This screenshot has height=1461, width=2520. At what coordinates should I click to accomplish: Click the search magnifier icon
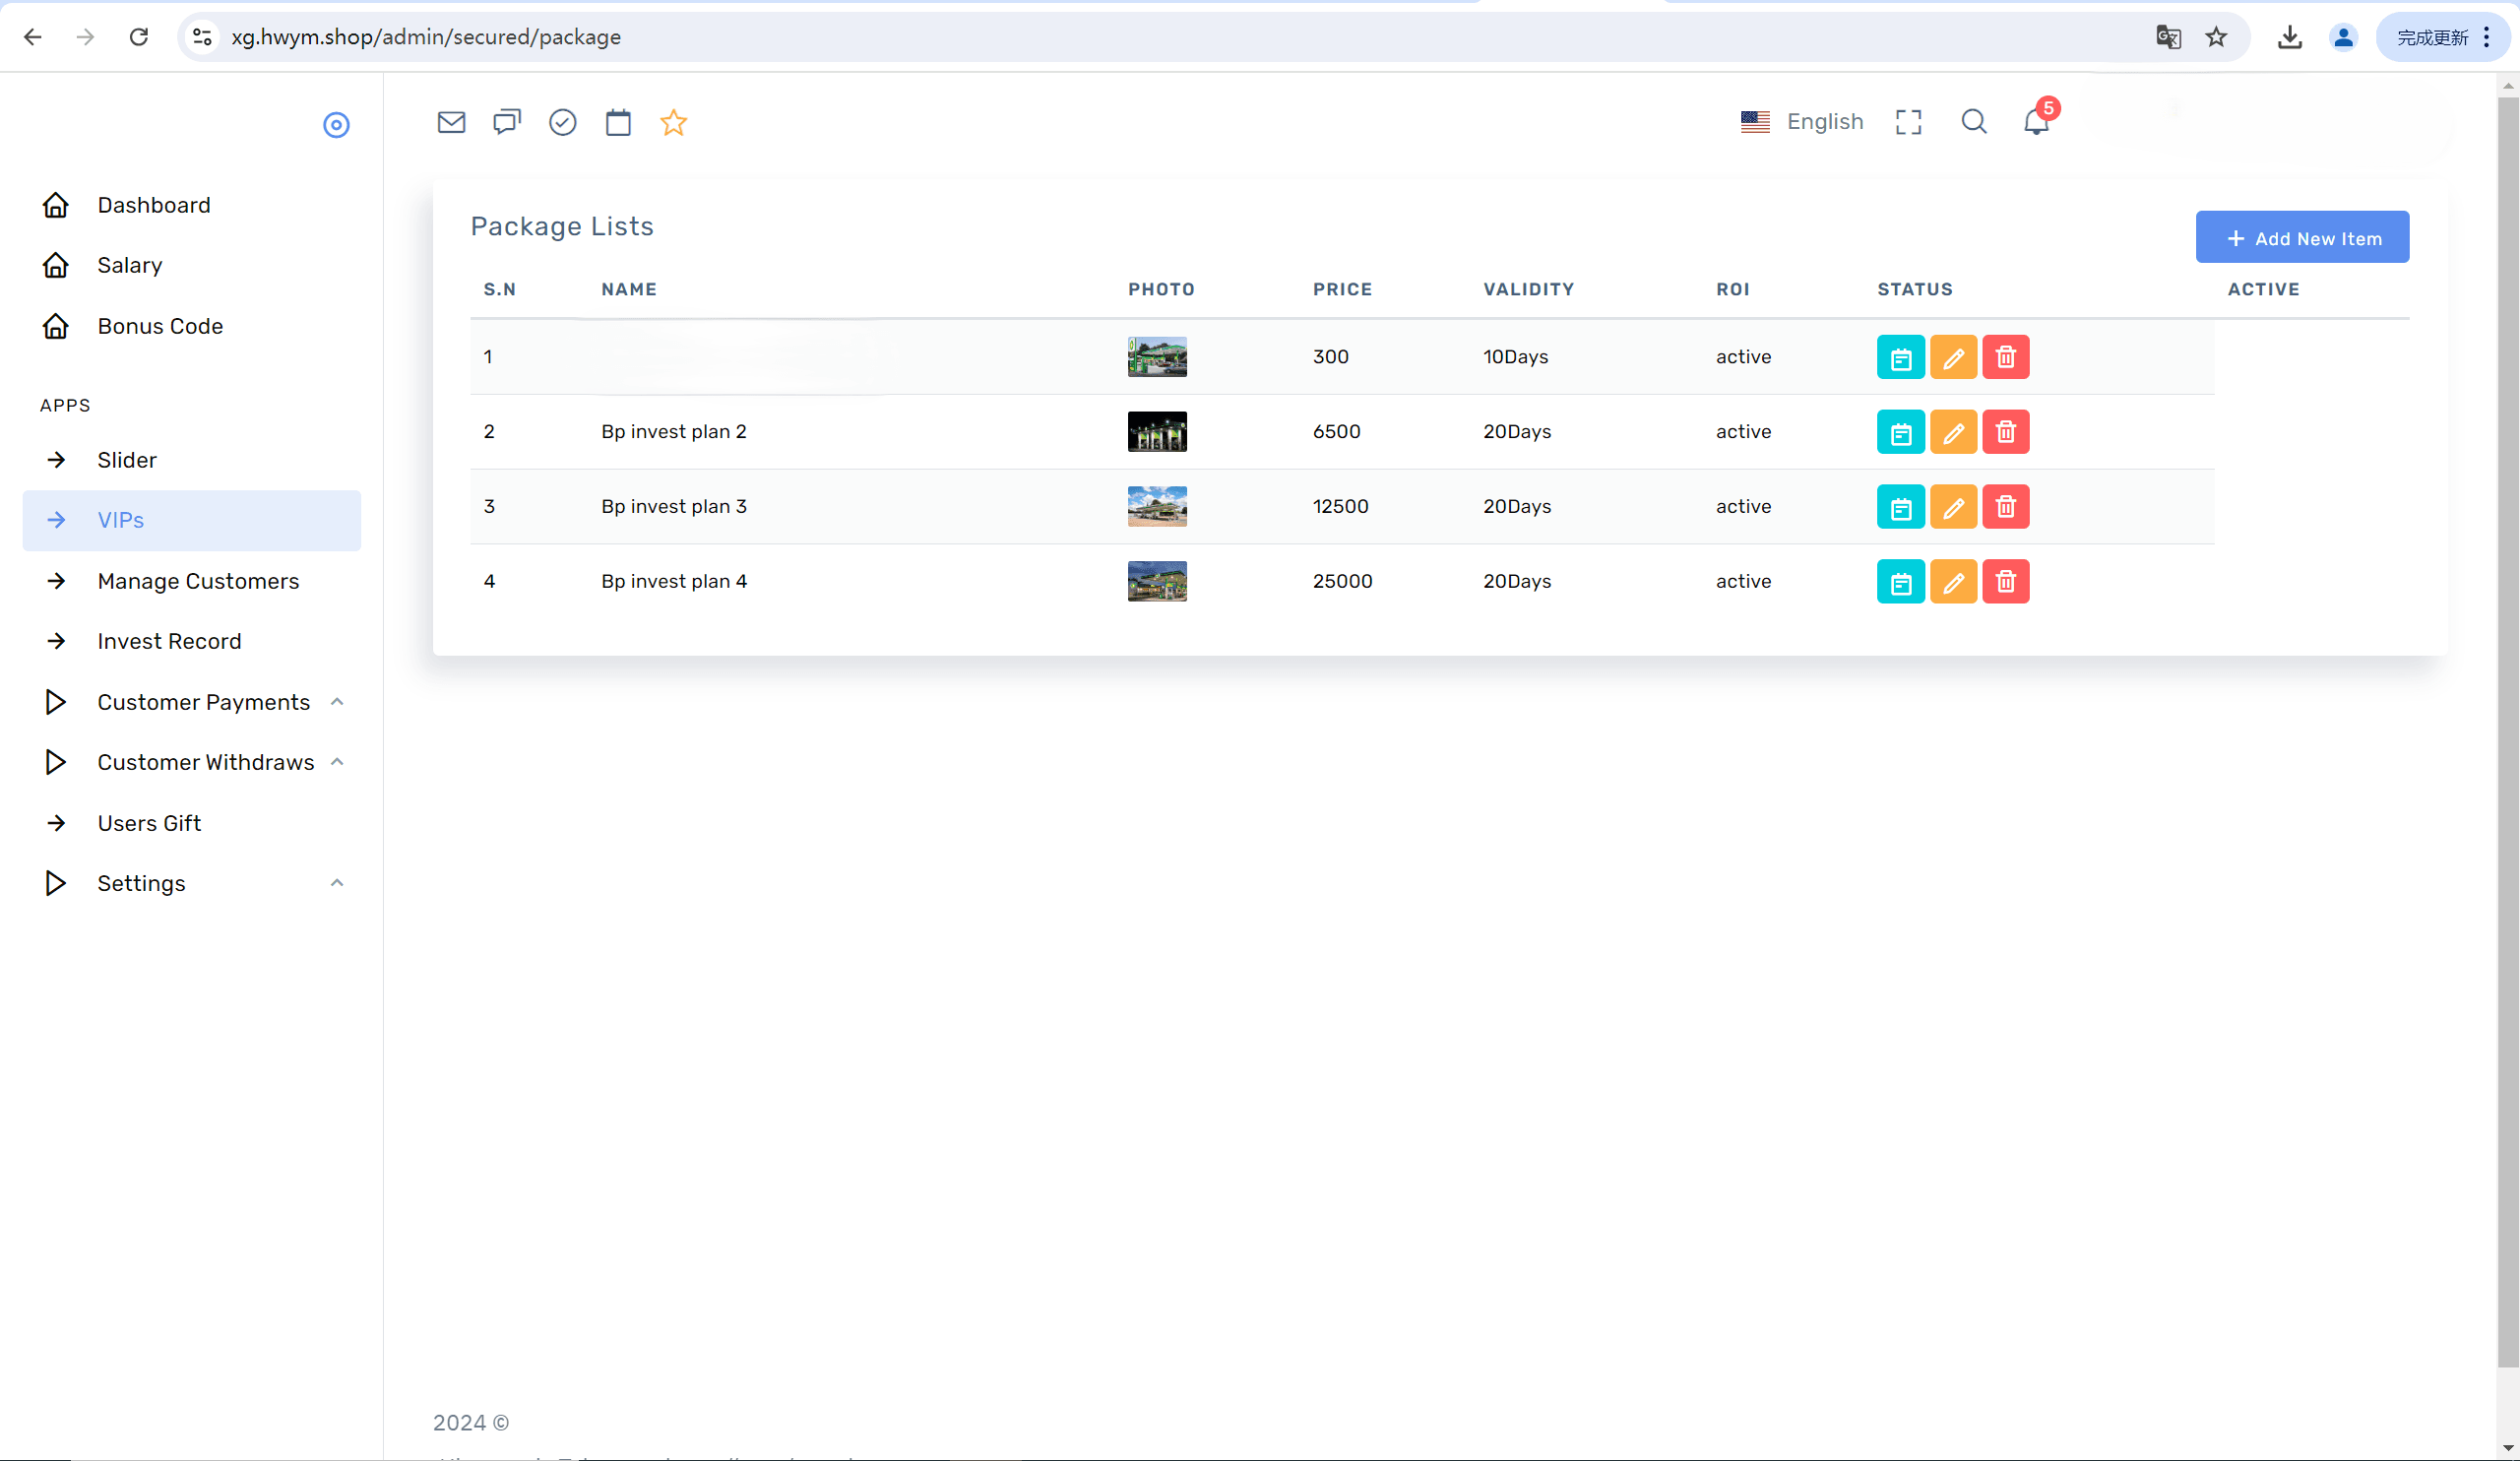[x=1973, y=121]
